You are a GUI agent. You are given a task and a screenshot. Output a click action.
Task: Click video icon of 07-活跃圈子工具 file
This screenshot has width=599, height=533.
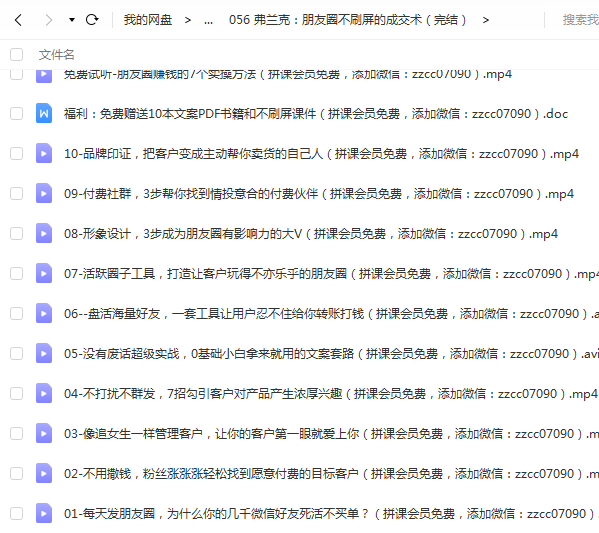pyautogui.click(x=44, y=274)
